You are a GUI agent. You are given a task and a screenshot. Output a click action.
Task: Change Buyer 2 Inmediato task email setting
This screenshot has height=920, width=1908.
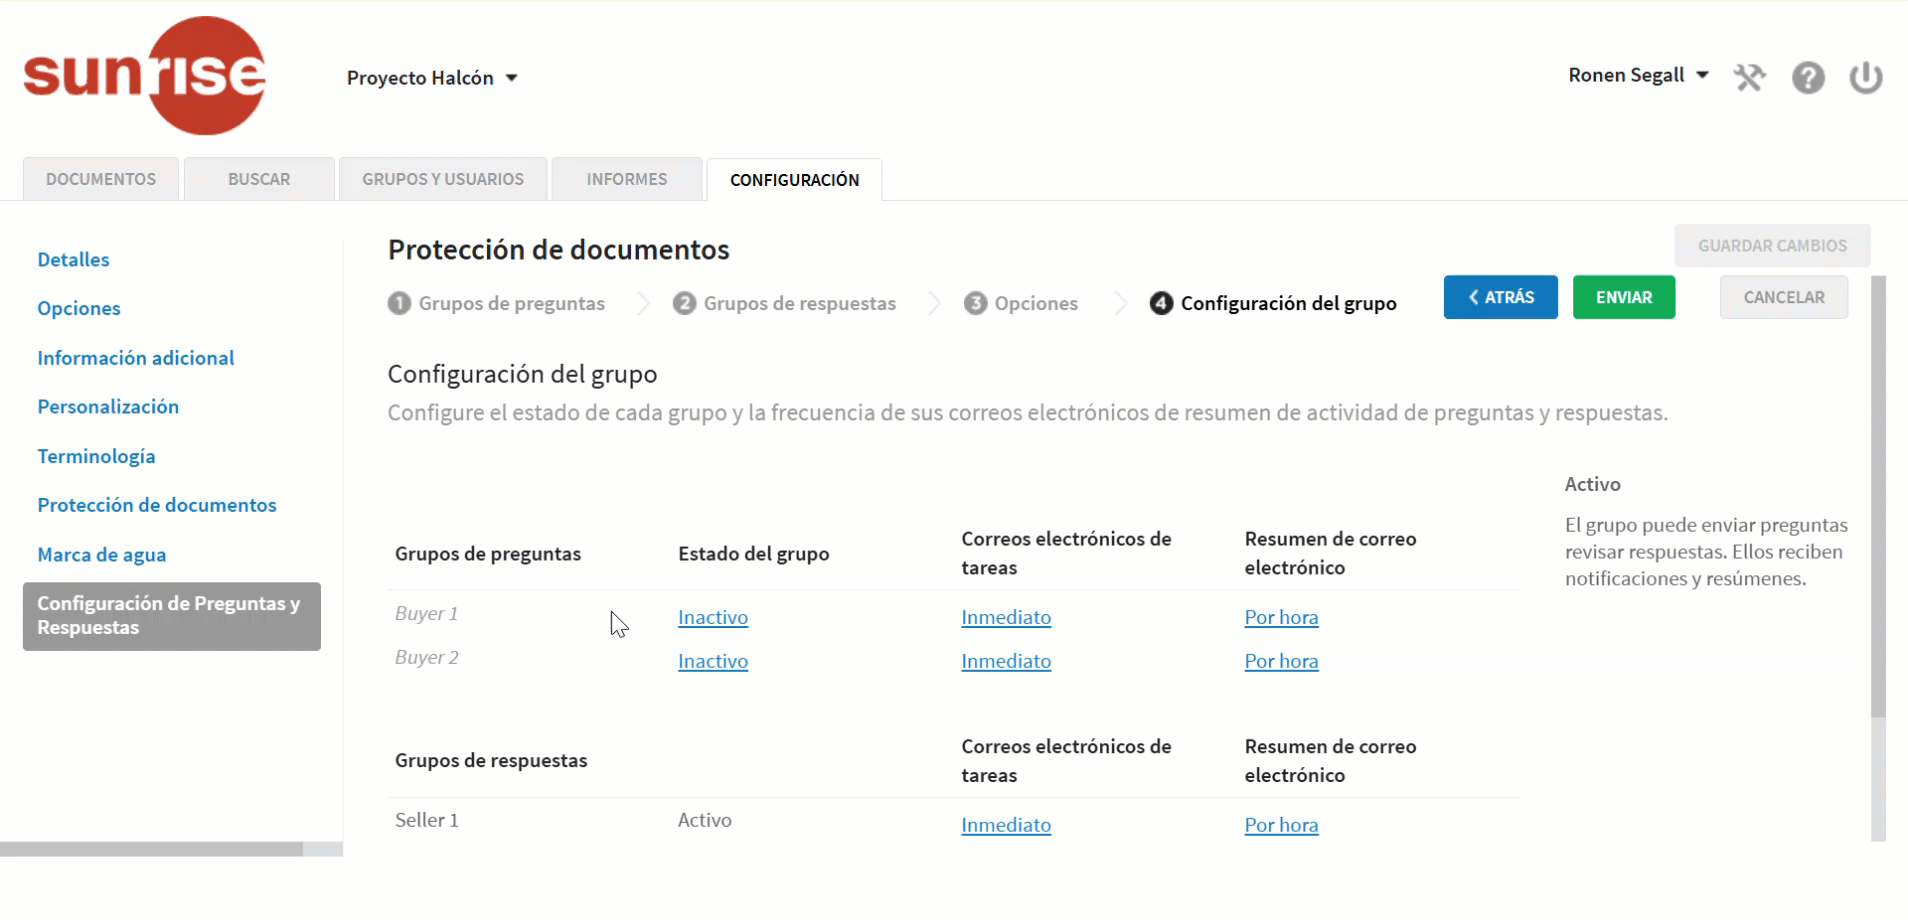(x=1006, y=662)
